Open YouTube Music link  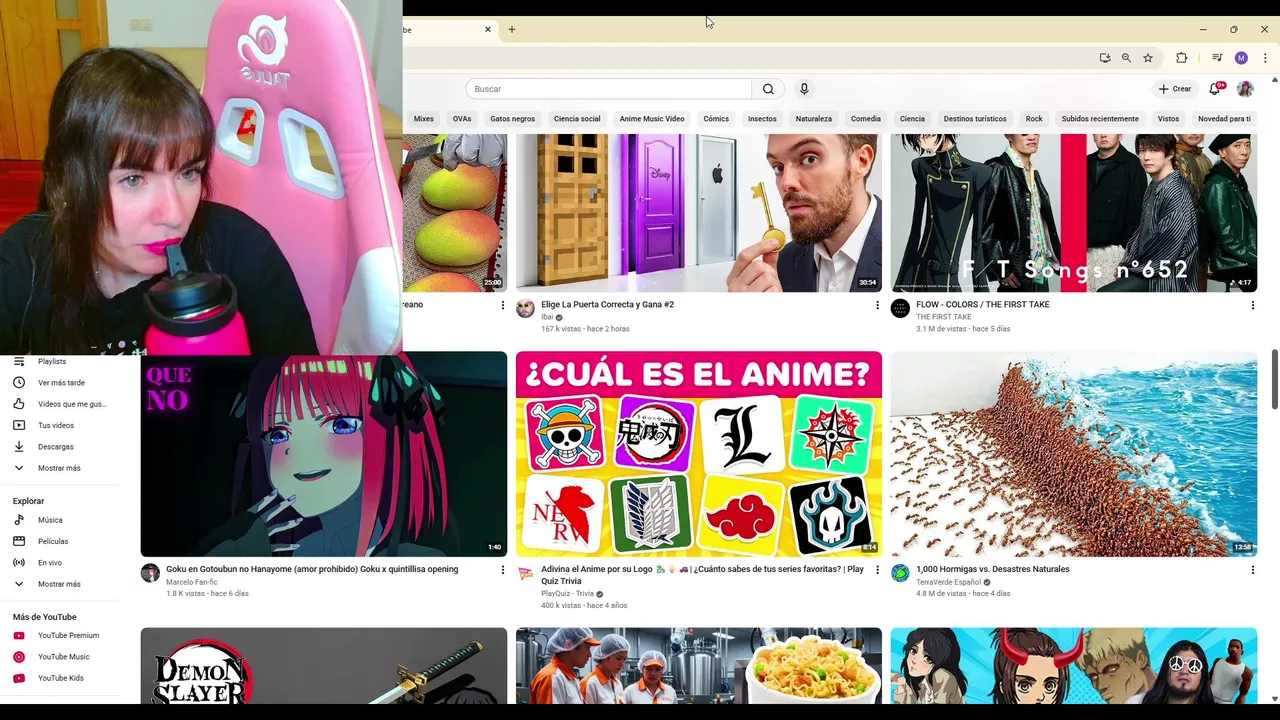pyautogui.click(x=62, y=657)
